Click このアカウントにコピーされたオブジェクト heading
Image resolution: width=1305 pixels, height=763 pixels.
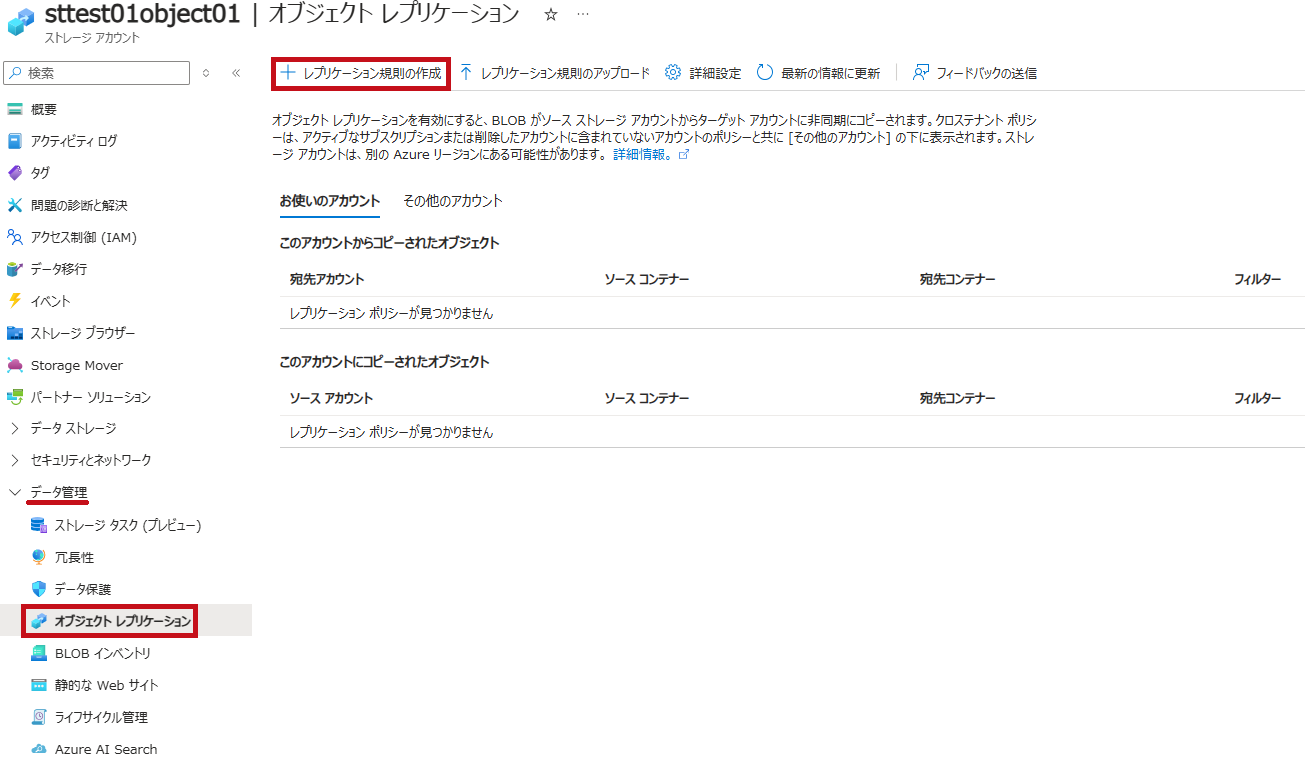tap(385, 362)
